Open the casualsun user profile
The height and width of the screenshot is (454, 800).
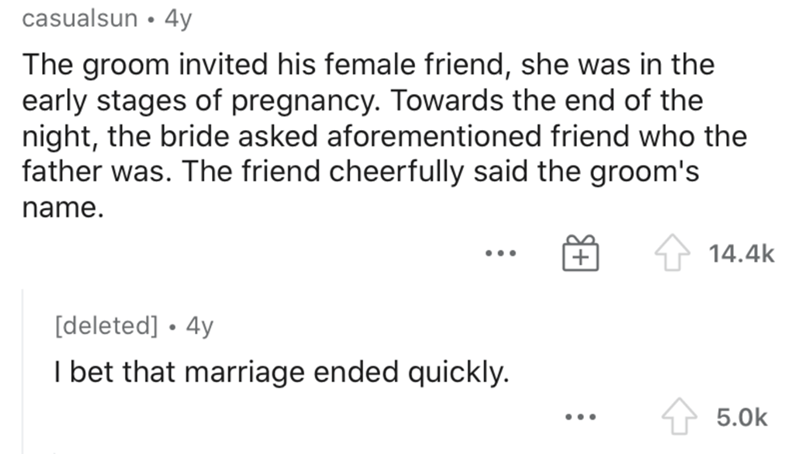pyautogui.click(x=80, y=19)
